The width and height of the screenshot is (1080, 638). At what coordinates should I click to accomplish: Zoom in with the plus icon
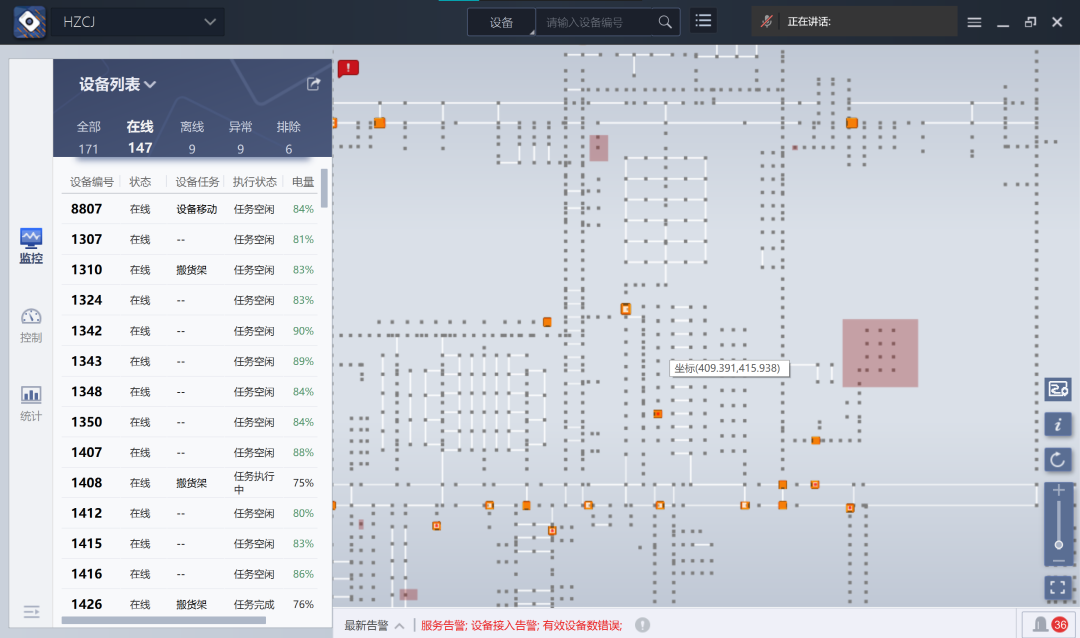(1059, 491)
